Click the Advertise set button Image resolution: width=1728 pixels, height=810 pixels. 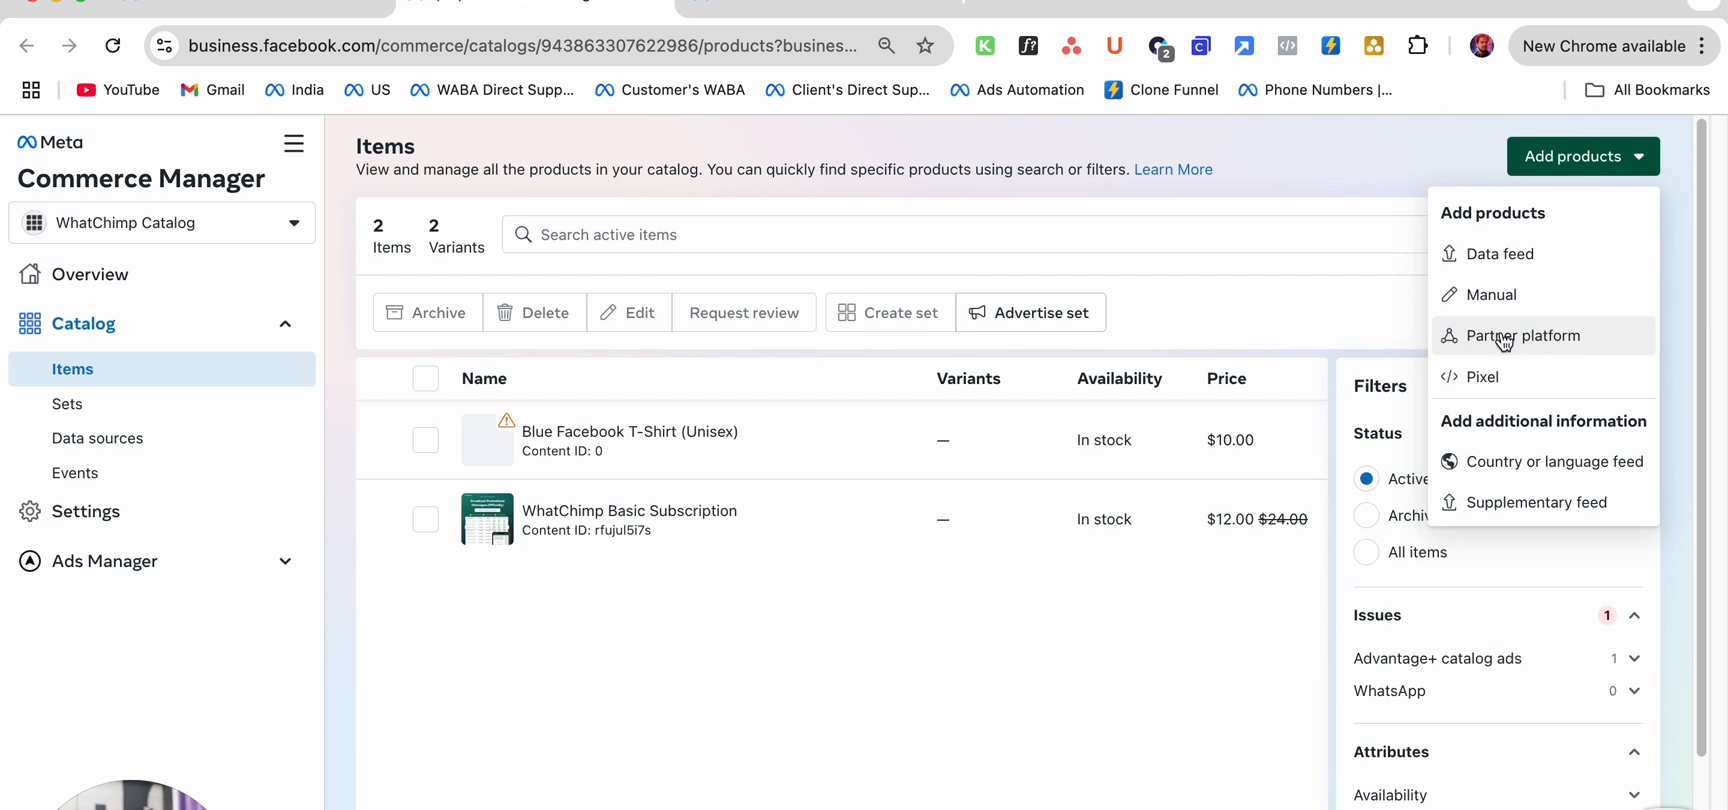coord(1030,313)
